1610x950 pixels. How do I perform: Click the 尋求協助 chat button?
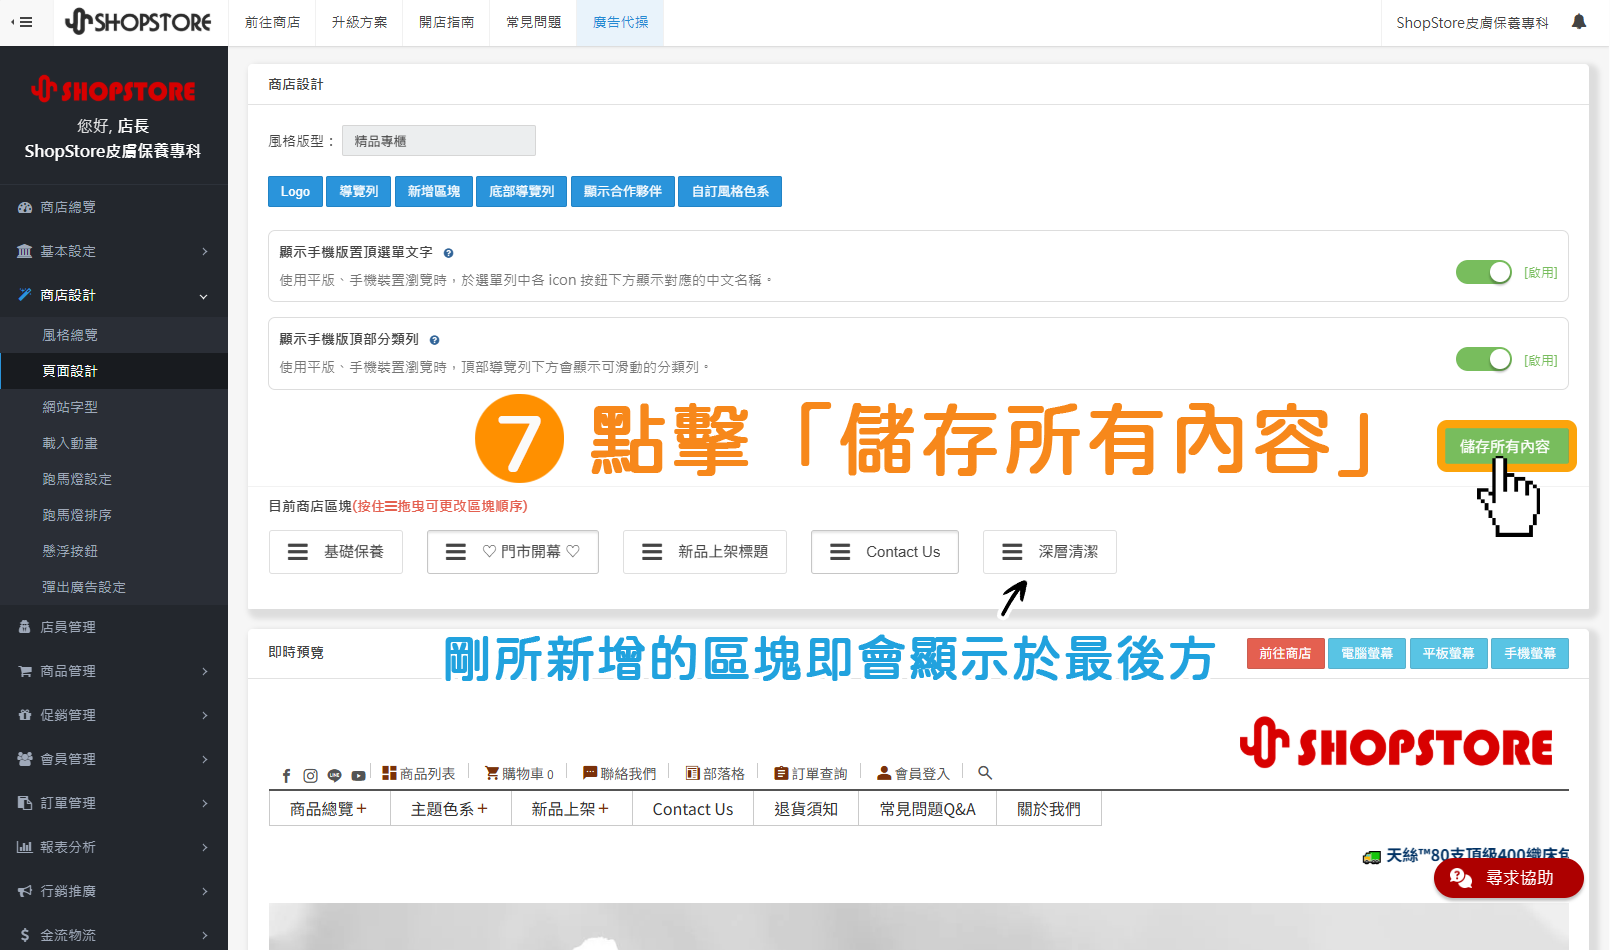click(1508, 878)
